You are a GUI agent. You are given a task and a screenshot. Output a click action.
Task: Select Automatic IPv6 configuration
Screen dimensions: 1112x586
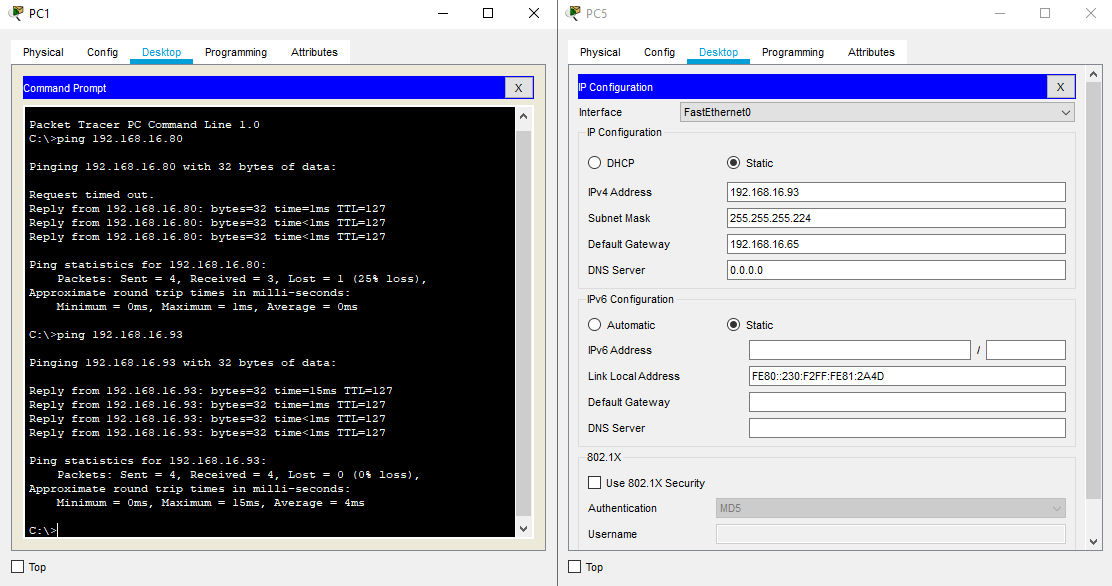(x=594, y=324)
